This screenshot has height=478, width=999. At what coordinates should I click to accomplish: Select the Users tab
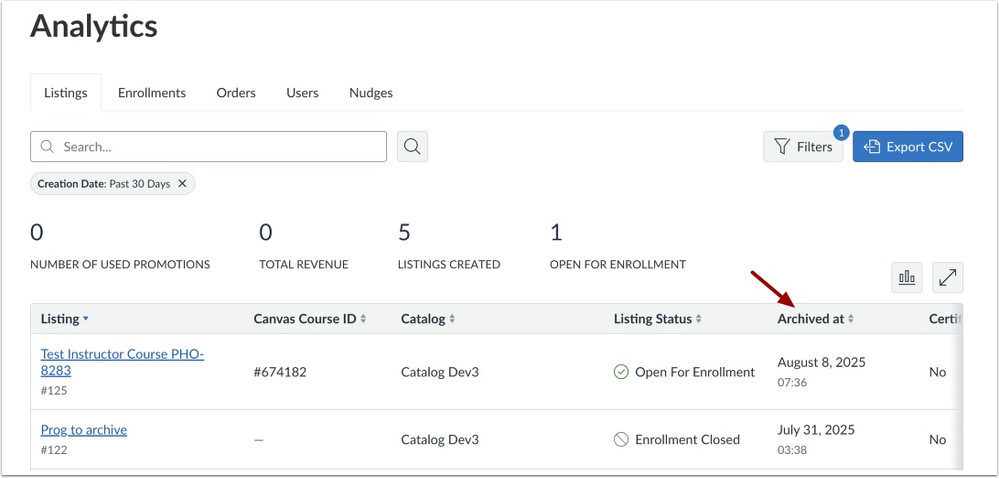[302, 93]
